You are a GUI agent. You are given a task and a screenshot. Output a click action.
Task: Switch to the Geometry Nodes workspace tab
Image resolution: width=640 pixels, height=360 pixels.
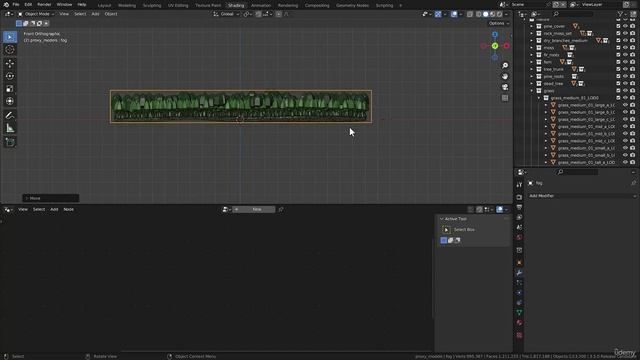point(352,5)
